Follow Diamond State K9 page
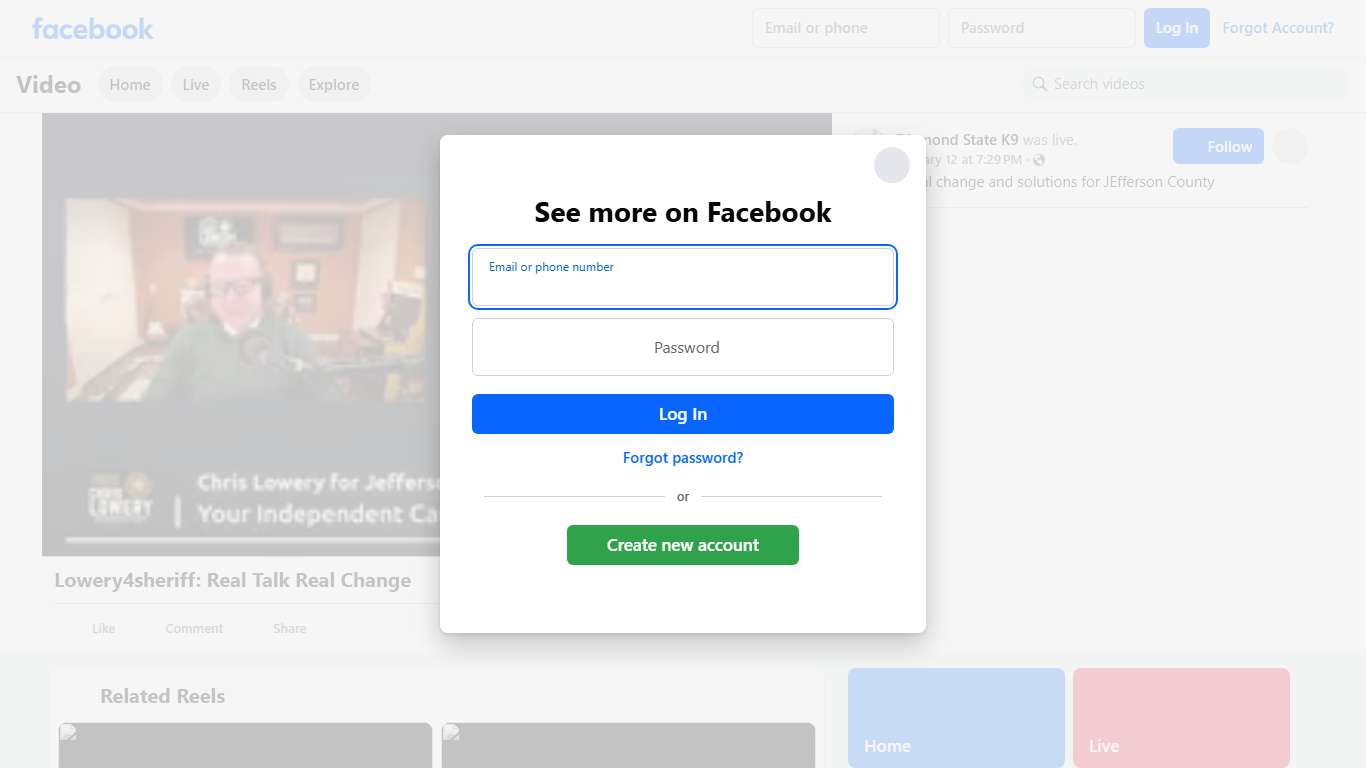The image size is (1366, 768). tap(1218, 147)
